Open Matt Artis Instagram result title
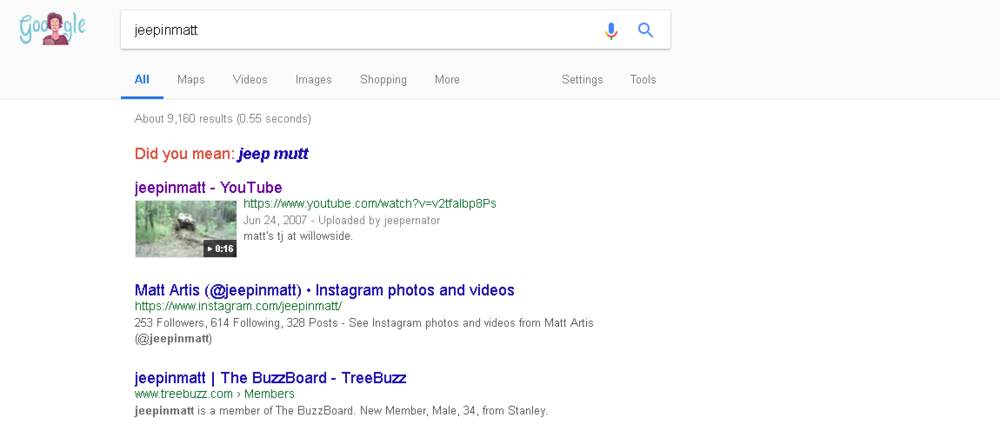The image size is (1000, 431). (x=324, y=290)
